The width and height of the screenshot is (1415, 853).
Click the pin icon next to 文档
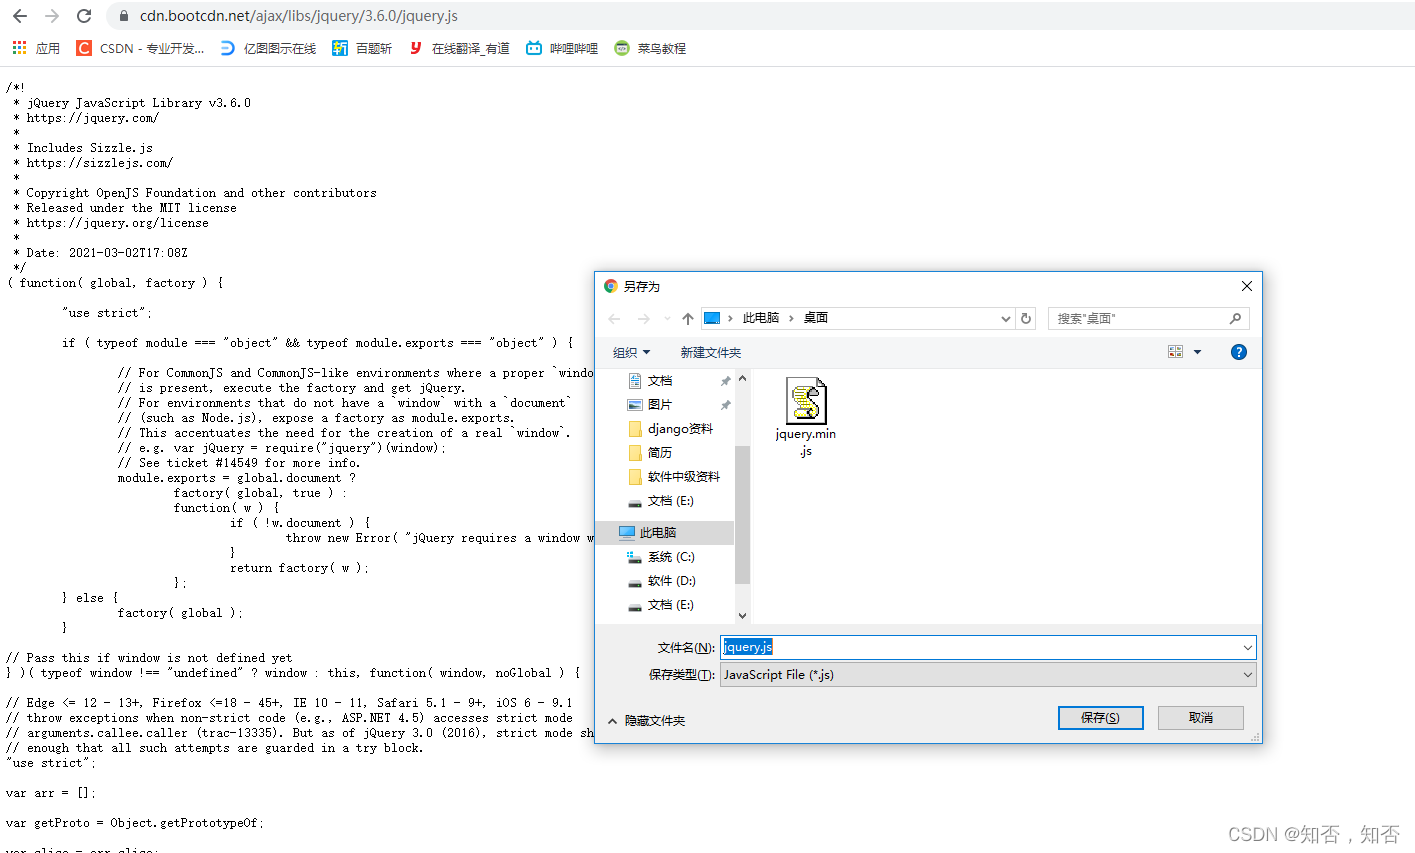pyautogui.click(x=725, y=381)
